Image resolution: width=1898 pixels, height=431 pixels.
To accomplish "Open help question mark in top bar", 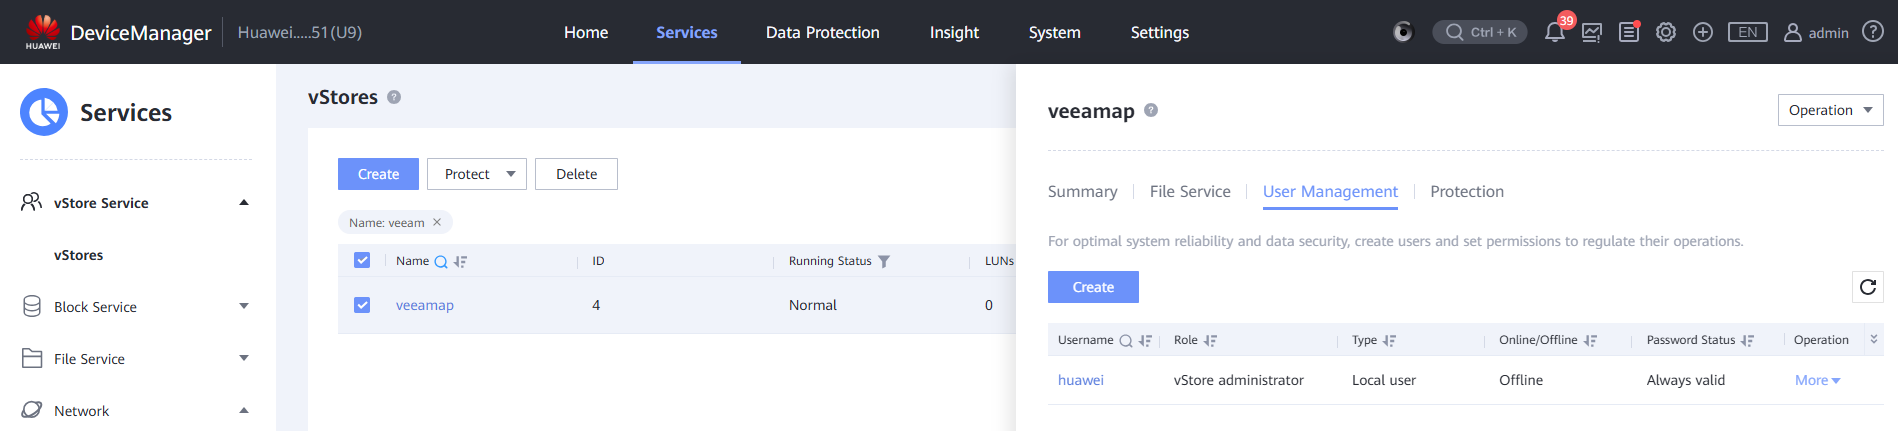I will coord(1873,32).
